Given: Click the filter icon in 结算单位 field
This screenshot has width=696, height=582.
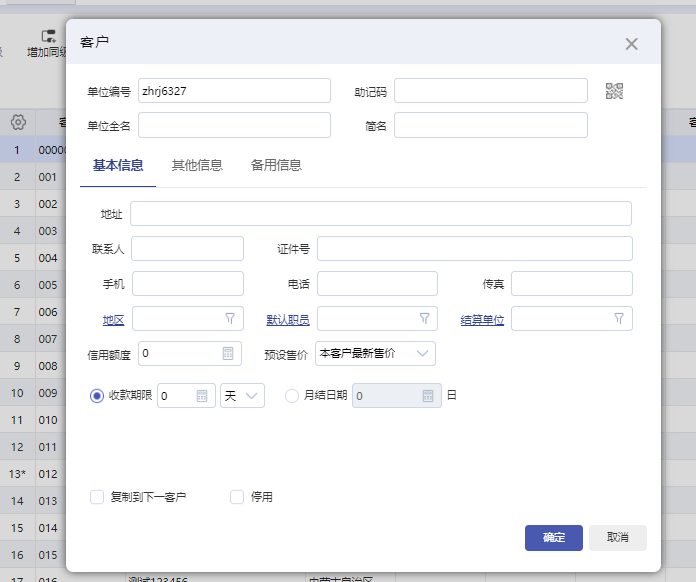Looking at the screenshot, I should coord(619,319).
